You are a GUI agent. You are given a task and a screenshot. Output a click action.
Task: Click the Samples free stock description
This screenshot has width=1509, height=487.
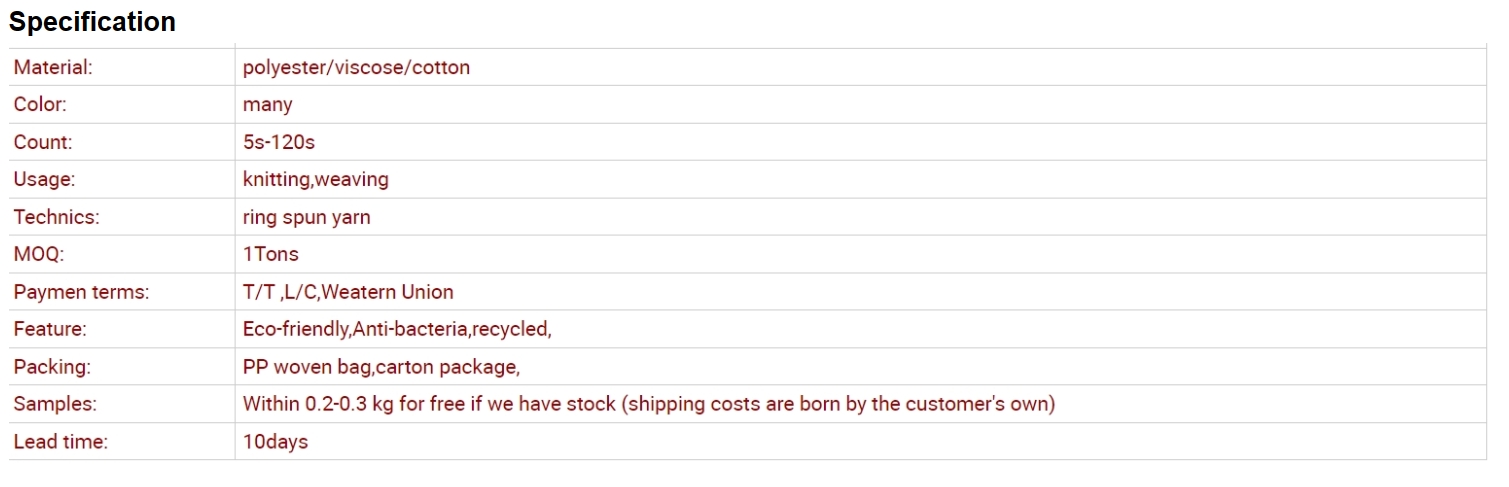coord(649,404)
